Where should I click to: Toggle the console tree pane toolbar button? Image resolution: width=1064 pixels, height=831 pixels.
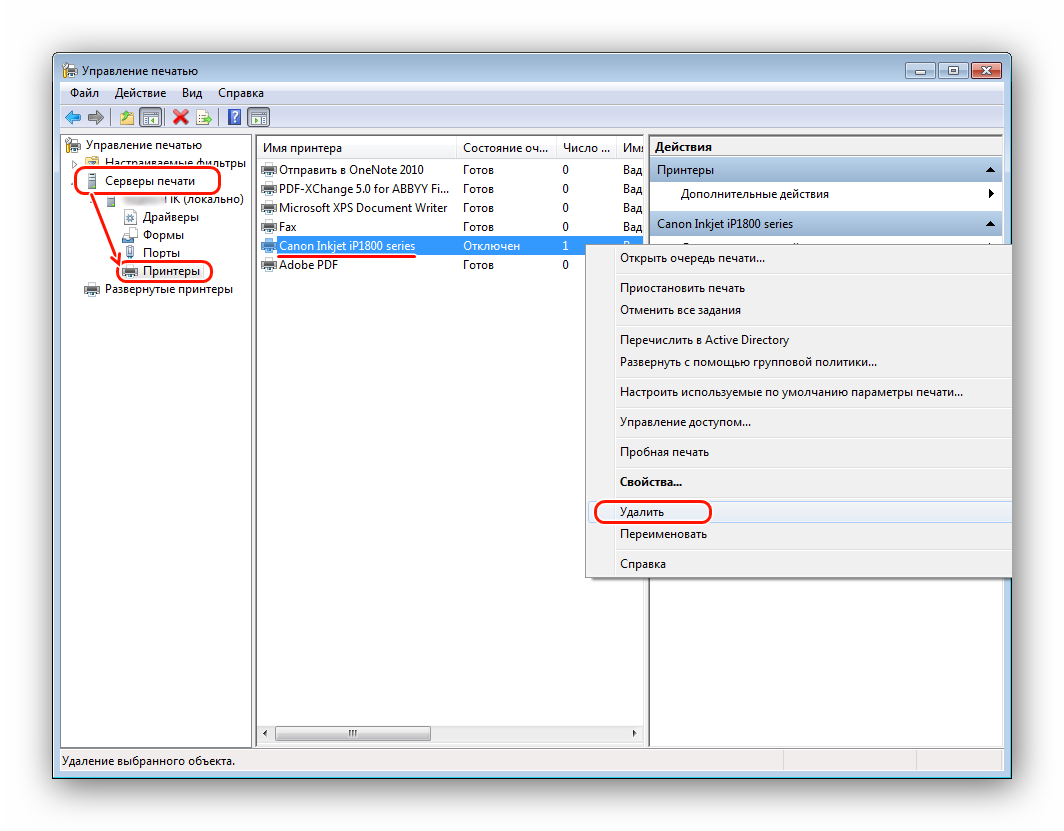point(150,117)
